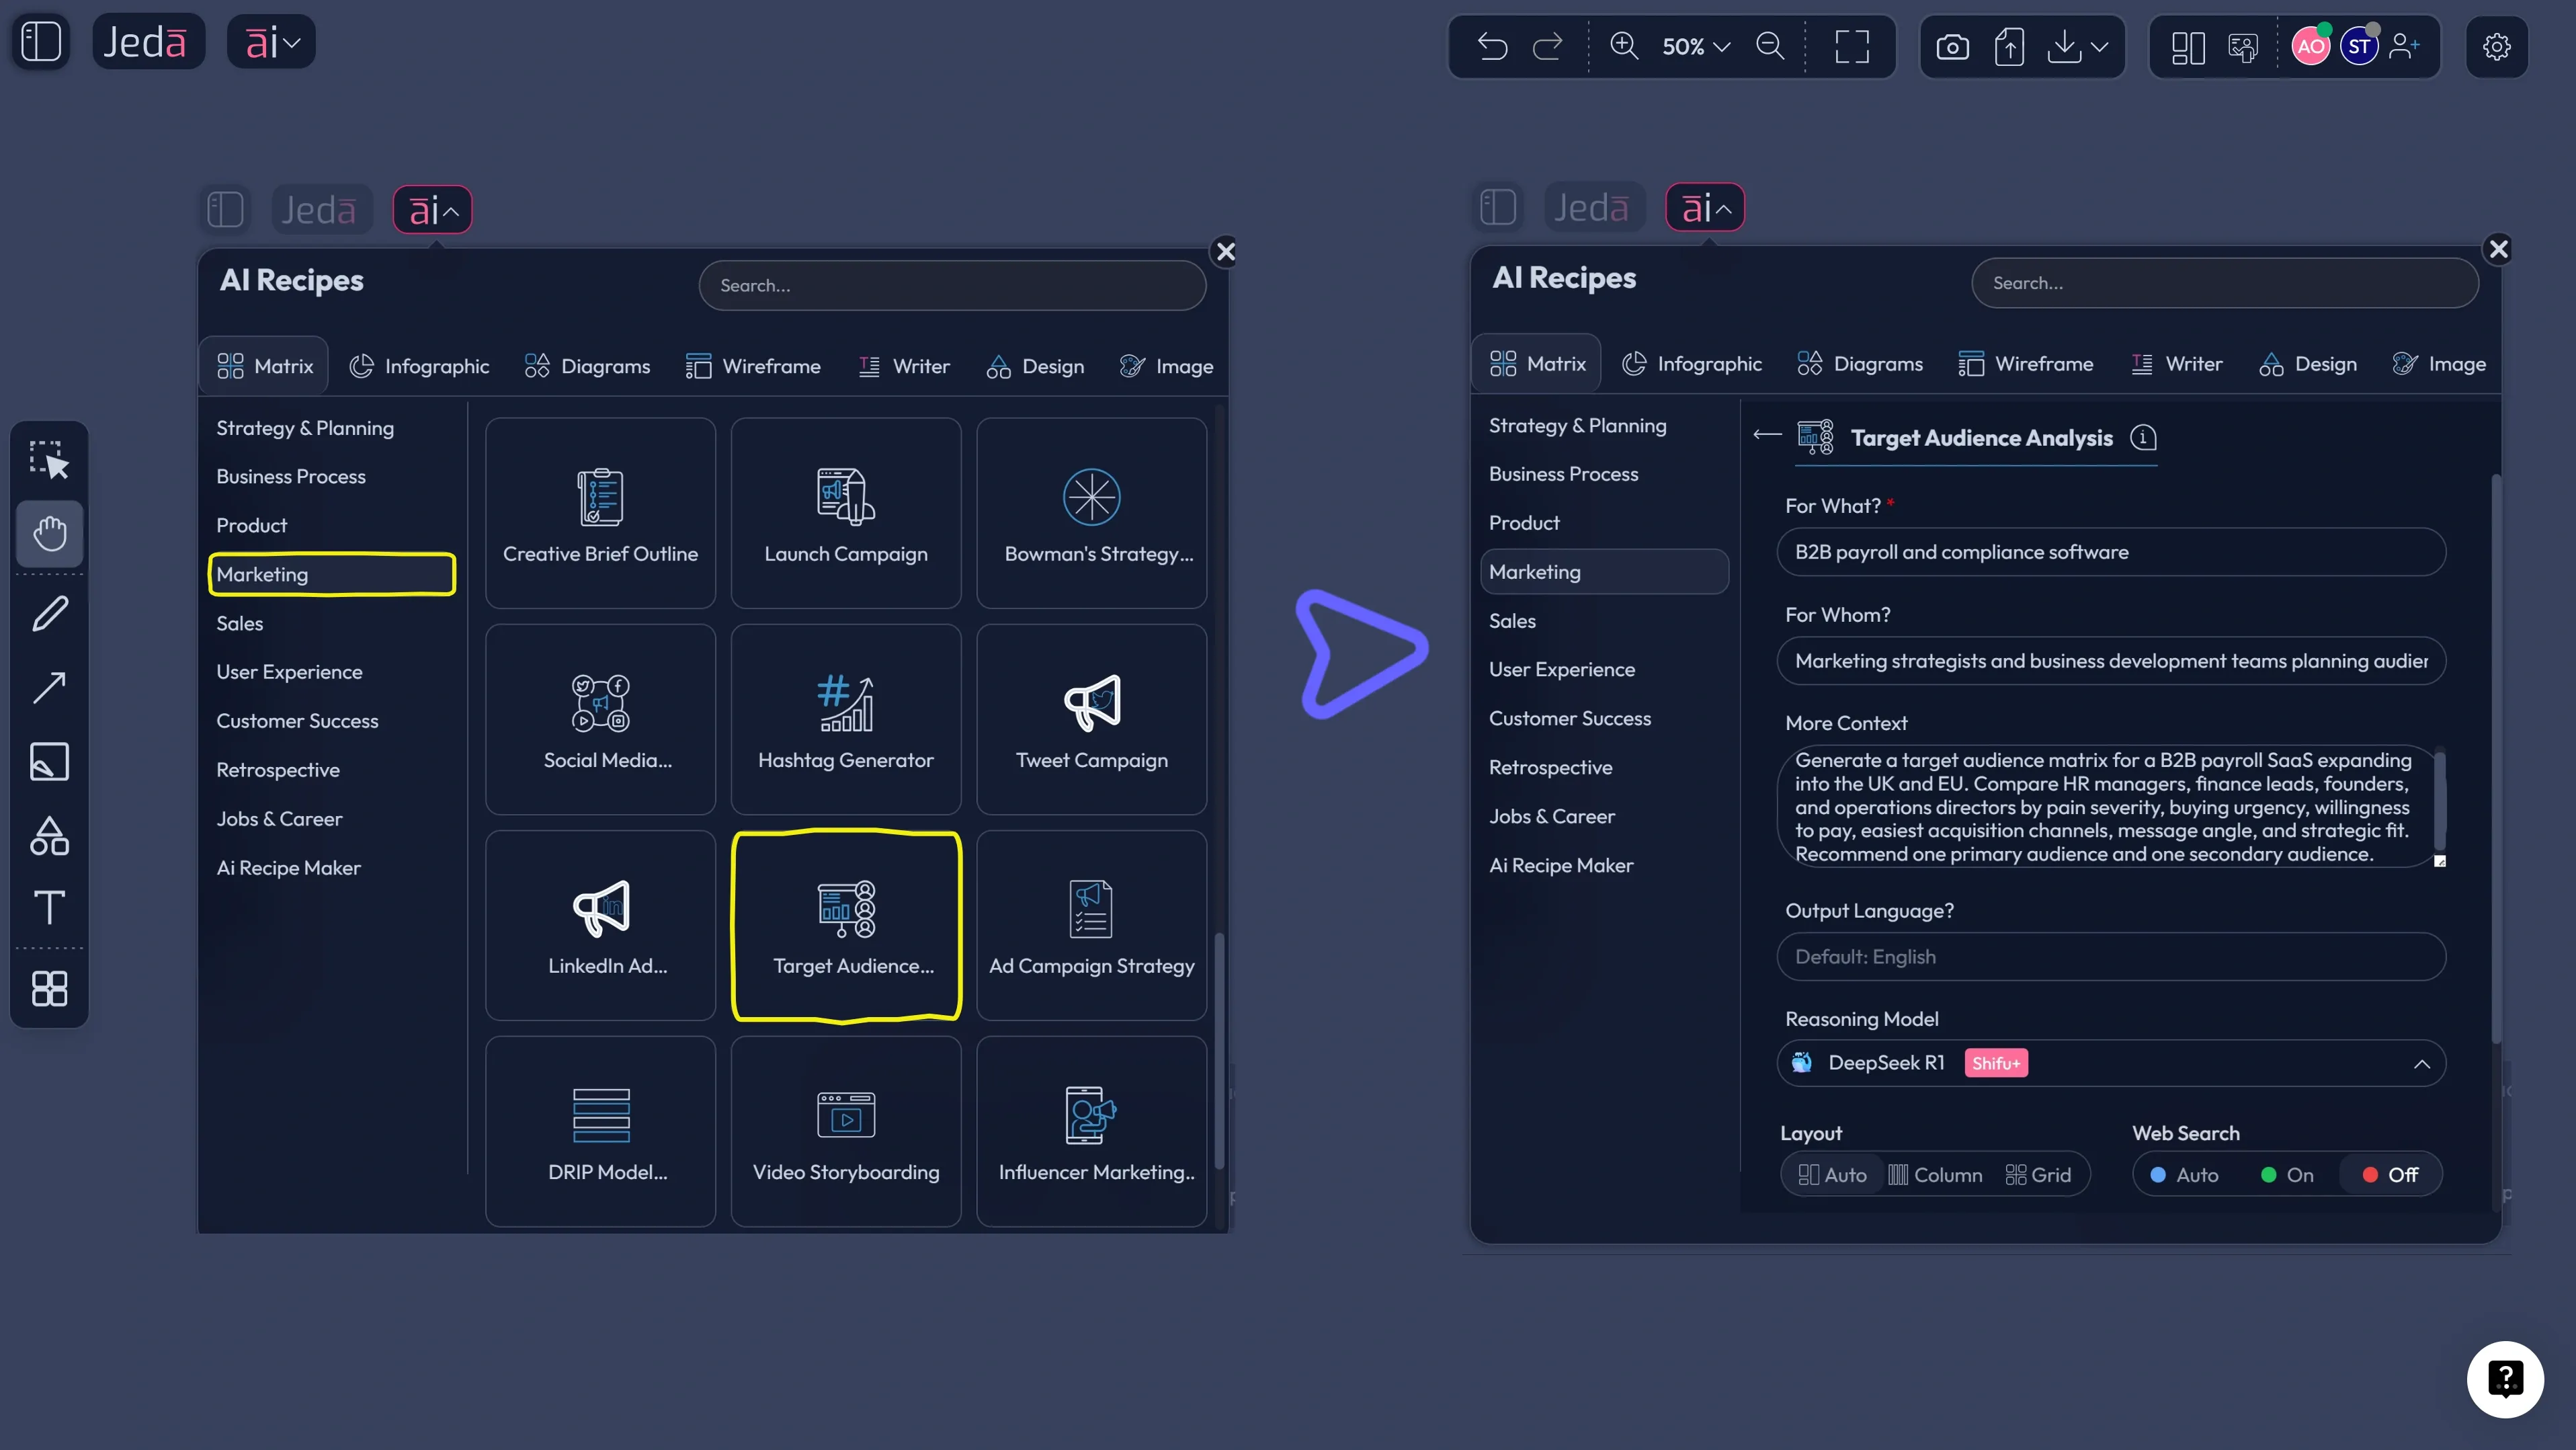Screen dimensions: 2576x1450
Task: Pick the text tool
Action: pos(49,908)
